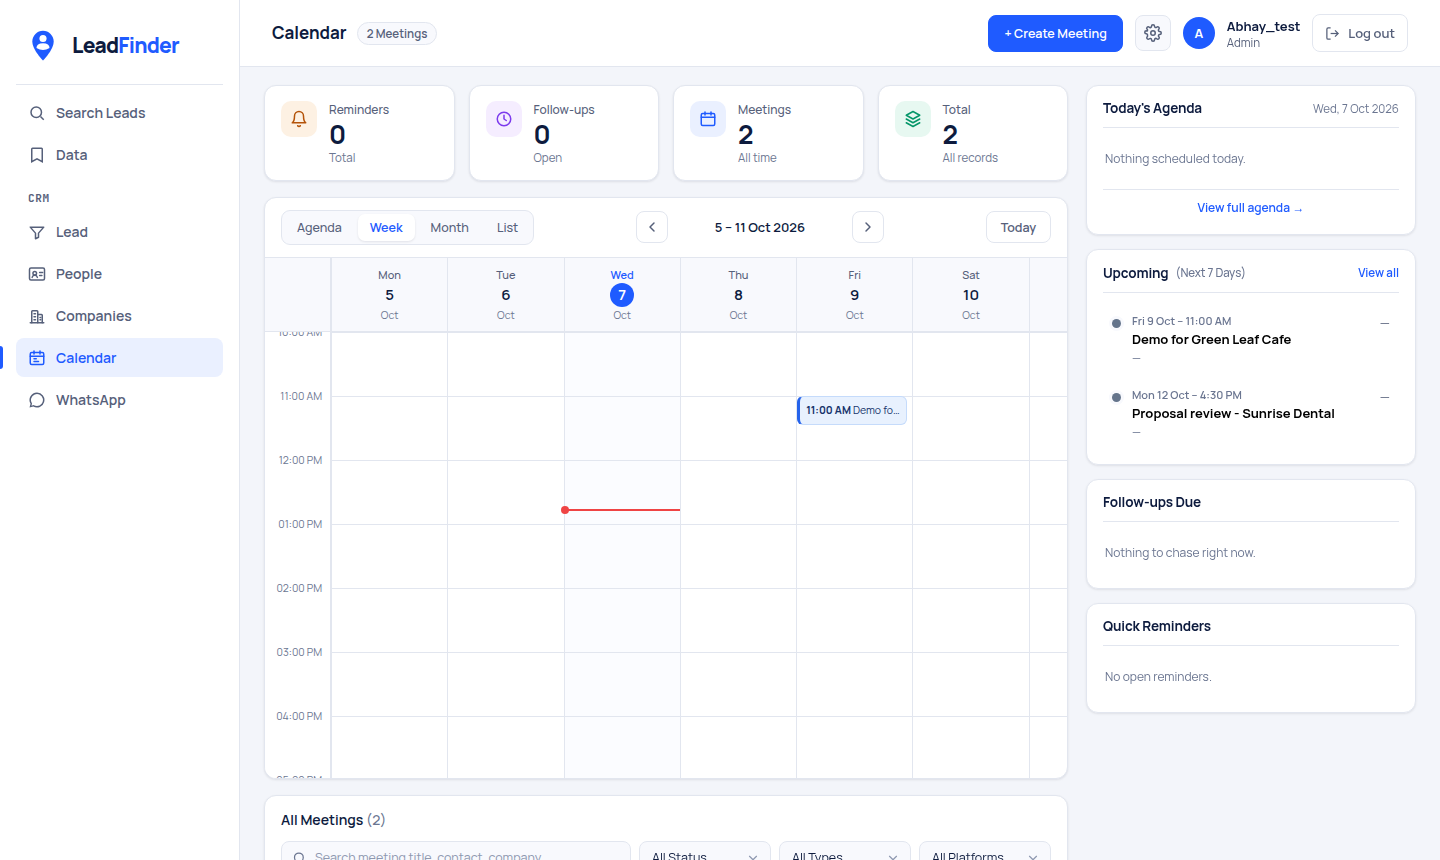Click the user avatar A
The width and height of the screenshot is (1440, 860).
pyautogui.click(x=1199, y=33)
